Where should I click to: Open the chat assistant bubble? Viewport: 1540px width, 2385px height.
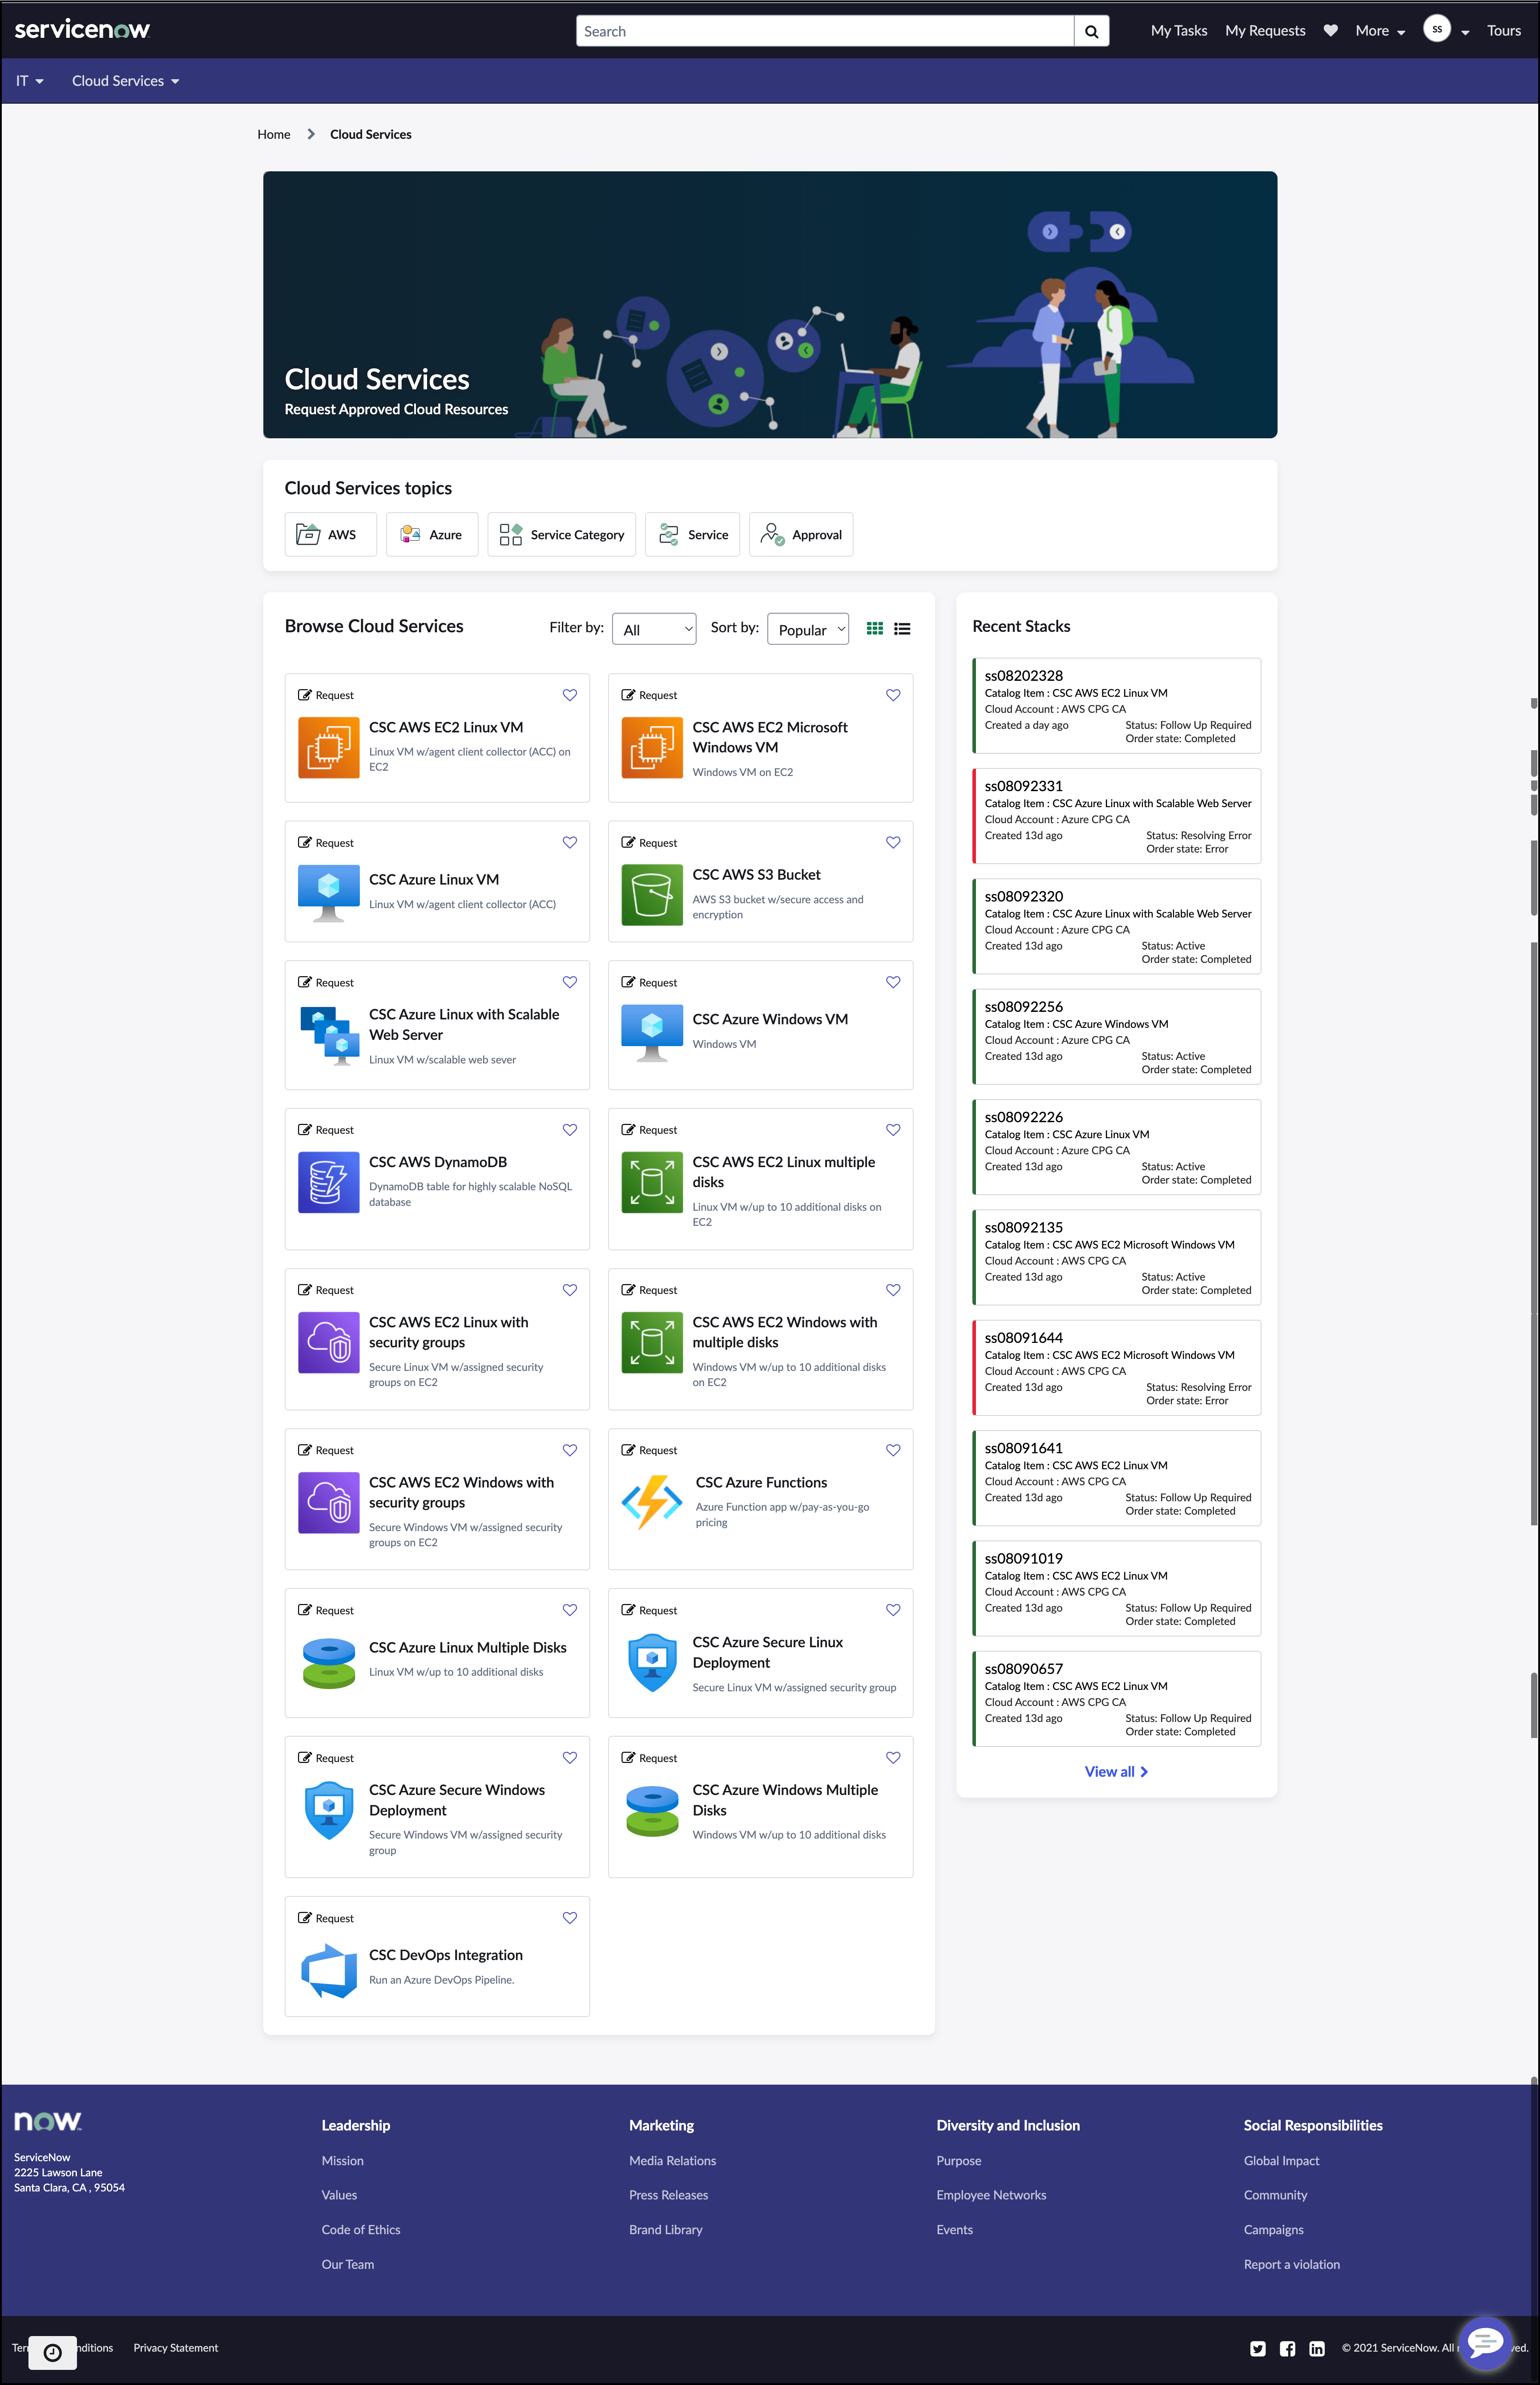coord(1484,2343)
